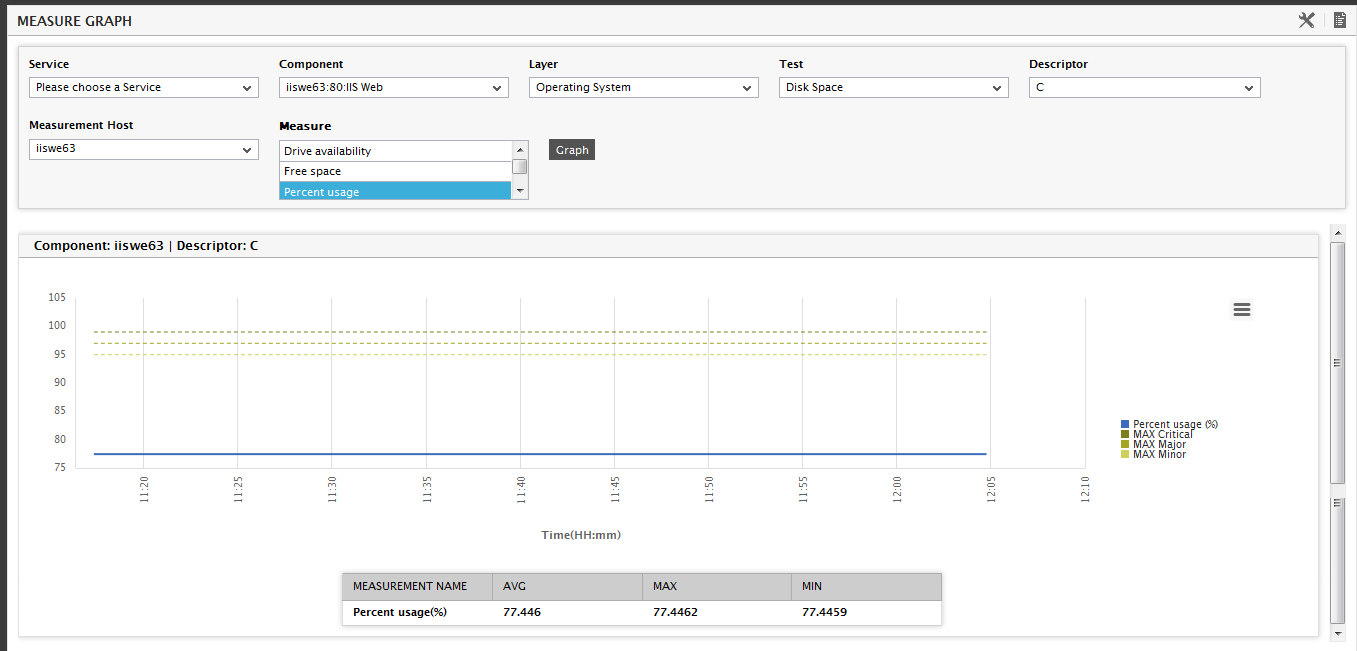Toggle MAX Minor legend series

click(x=1153, y=454)
